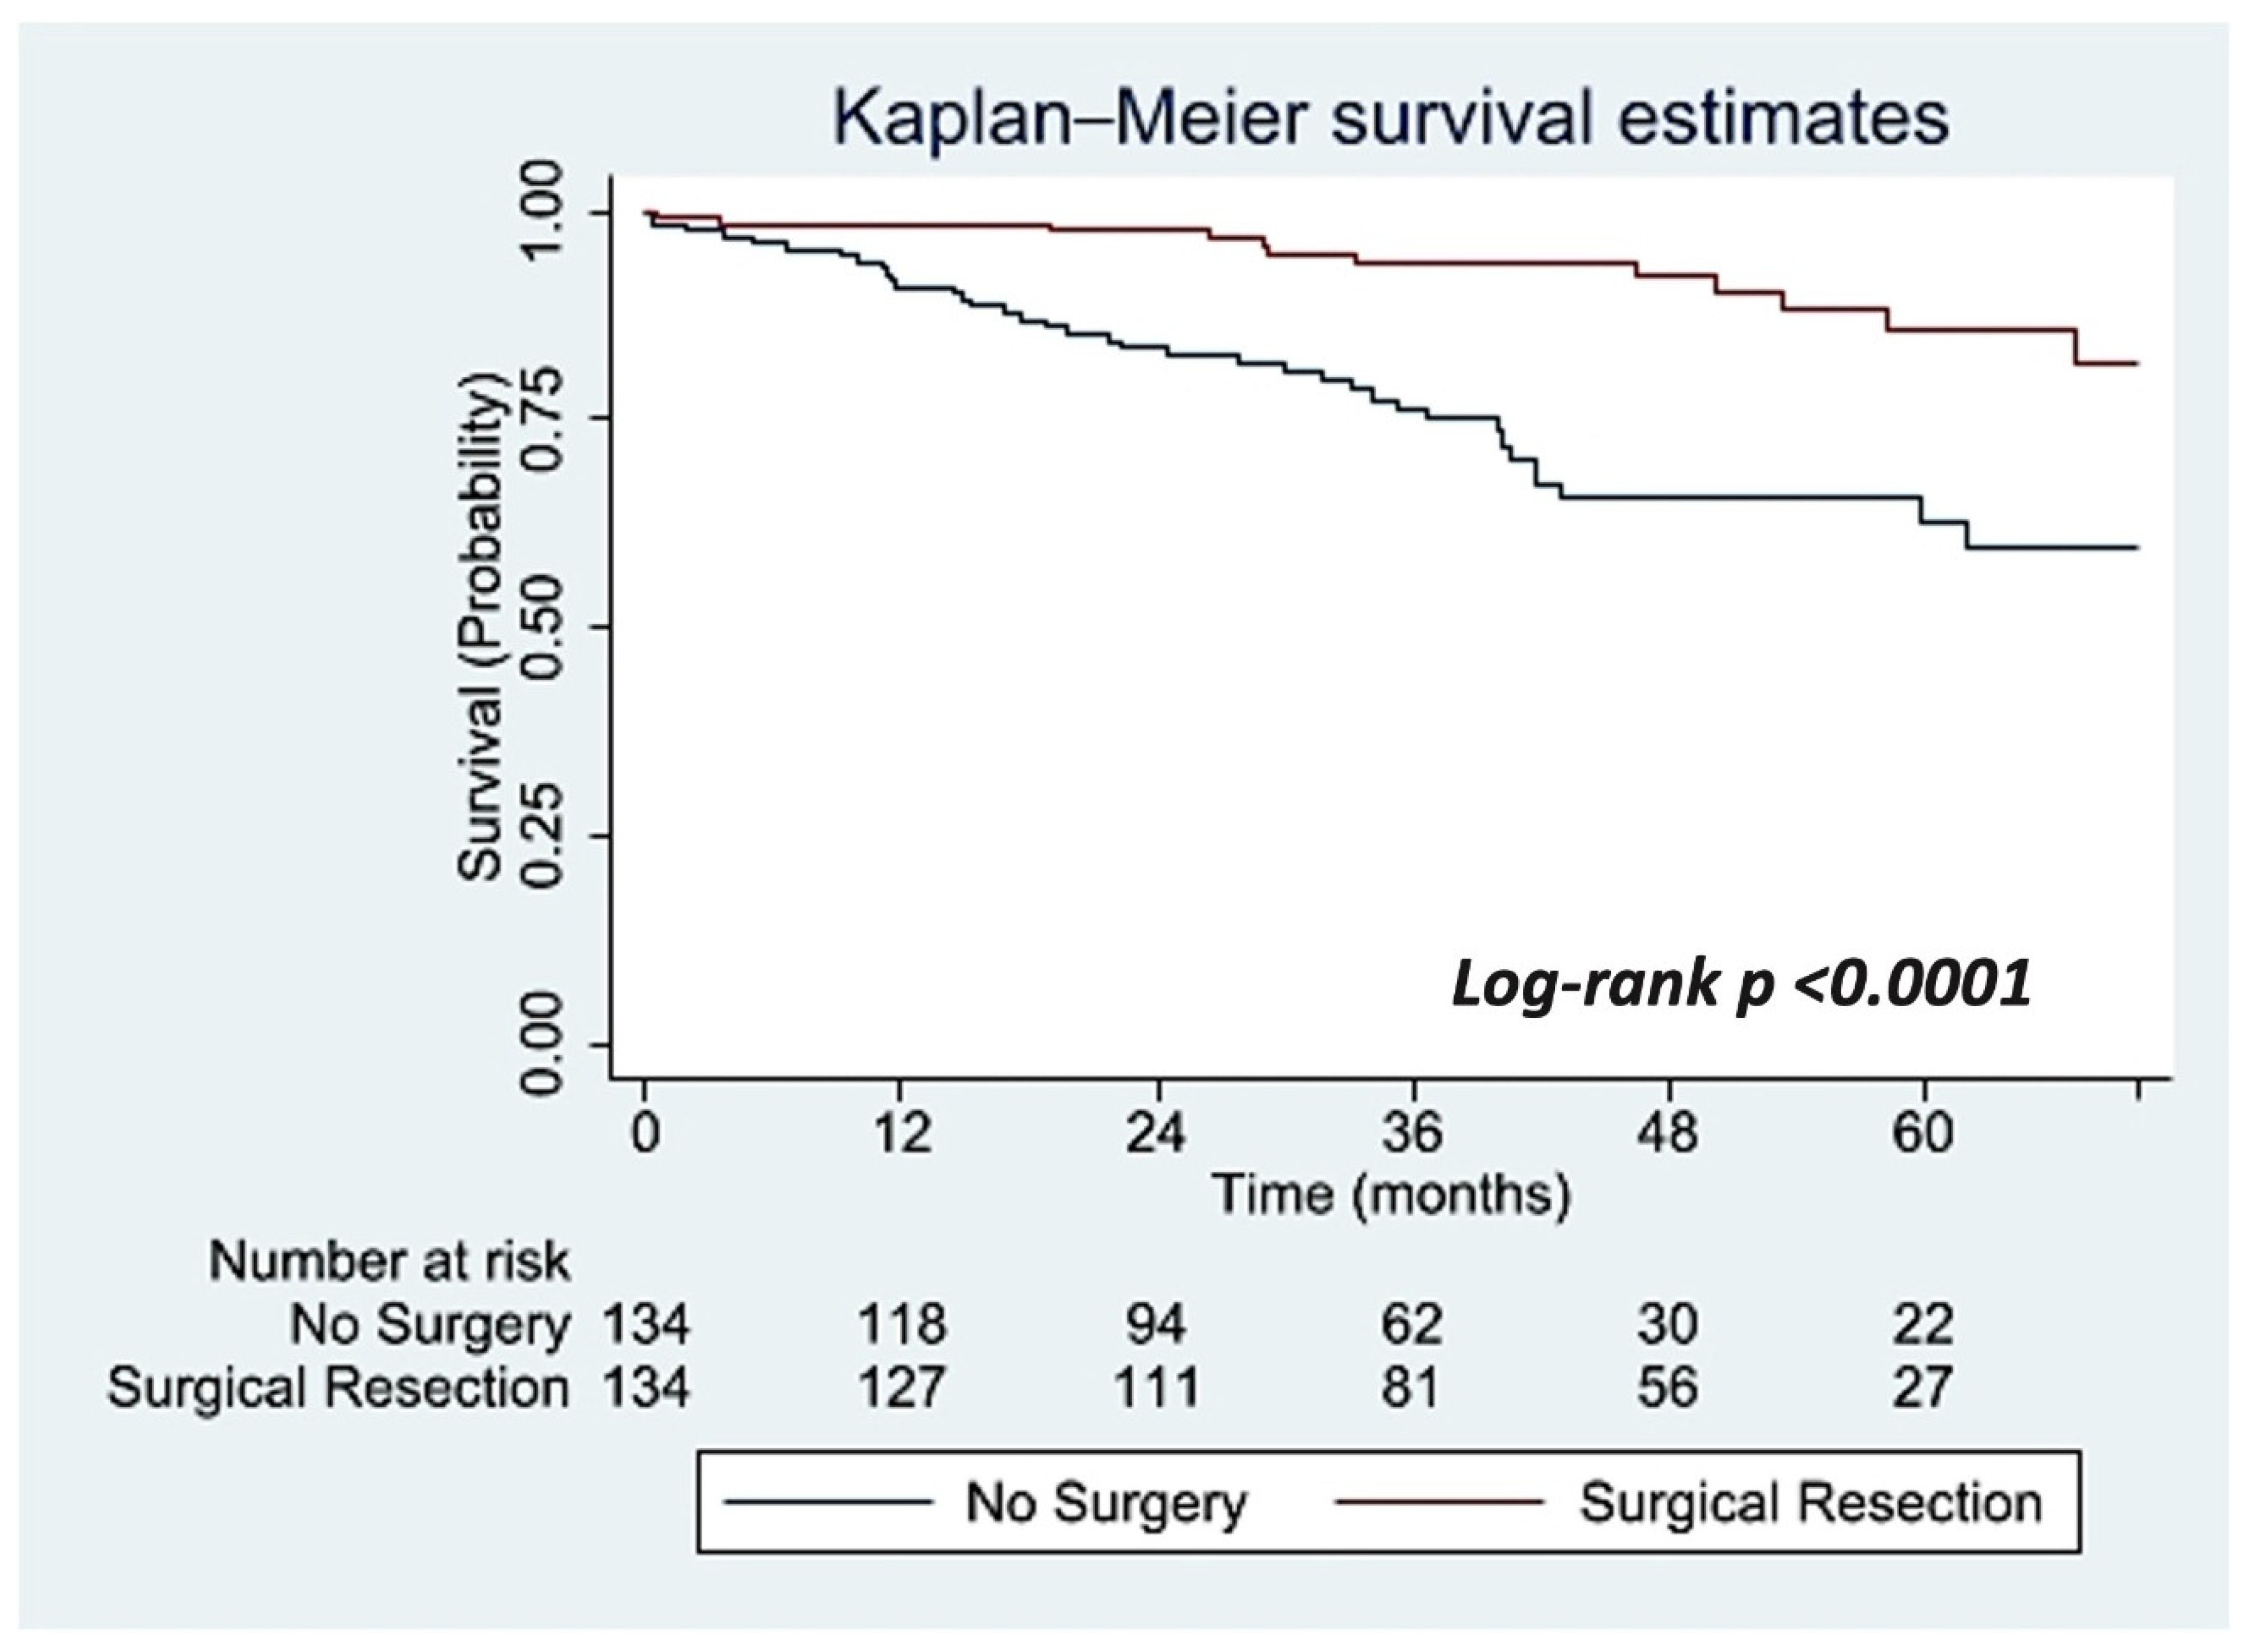Select the Surgical Resection legend label
Image resolution: width=2250 pixels, height=1652 pixels.
[1810, 1503]
